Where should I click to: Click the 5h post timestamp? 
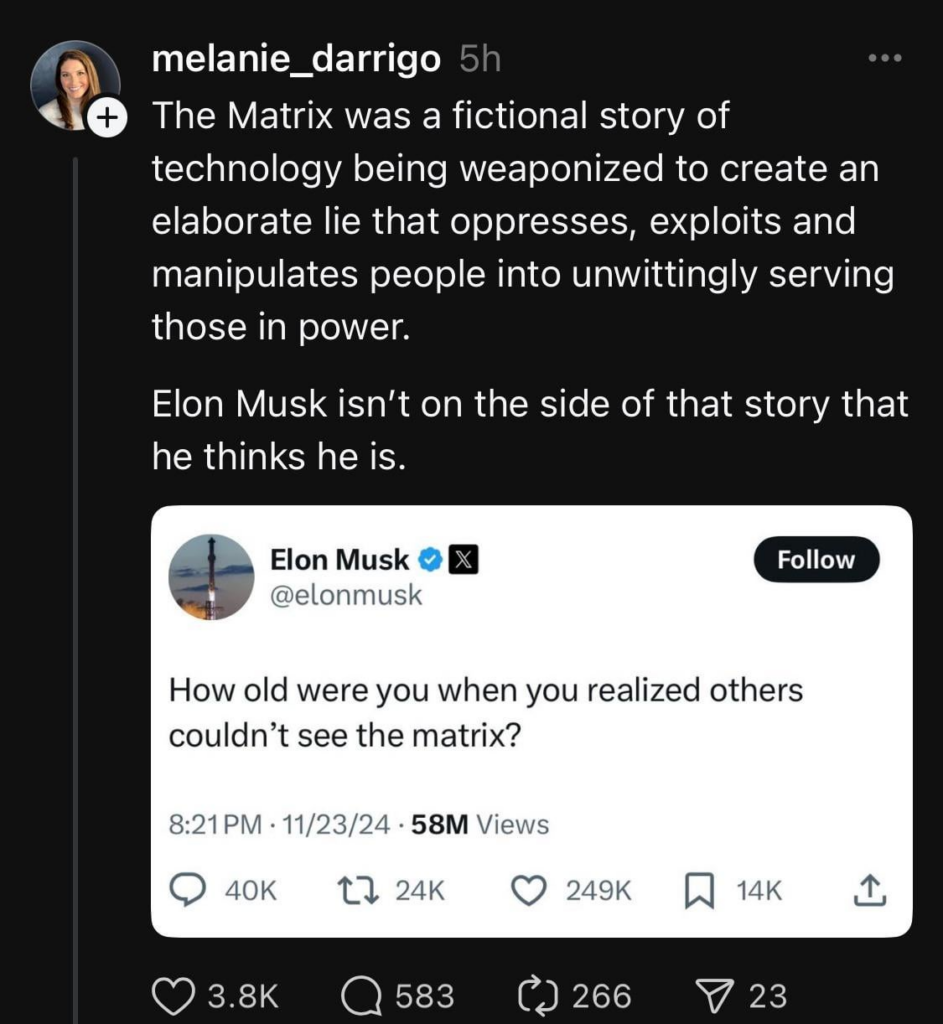click(480, 60)
